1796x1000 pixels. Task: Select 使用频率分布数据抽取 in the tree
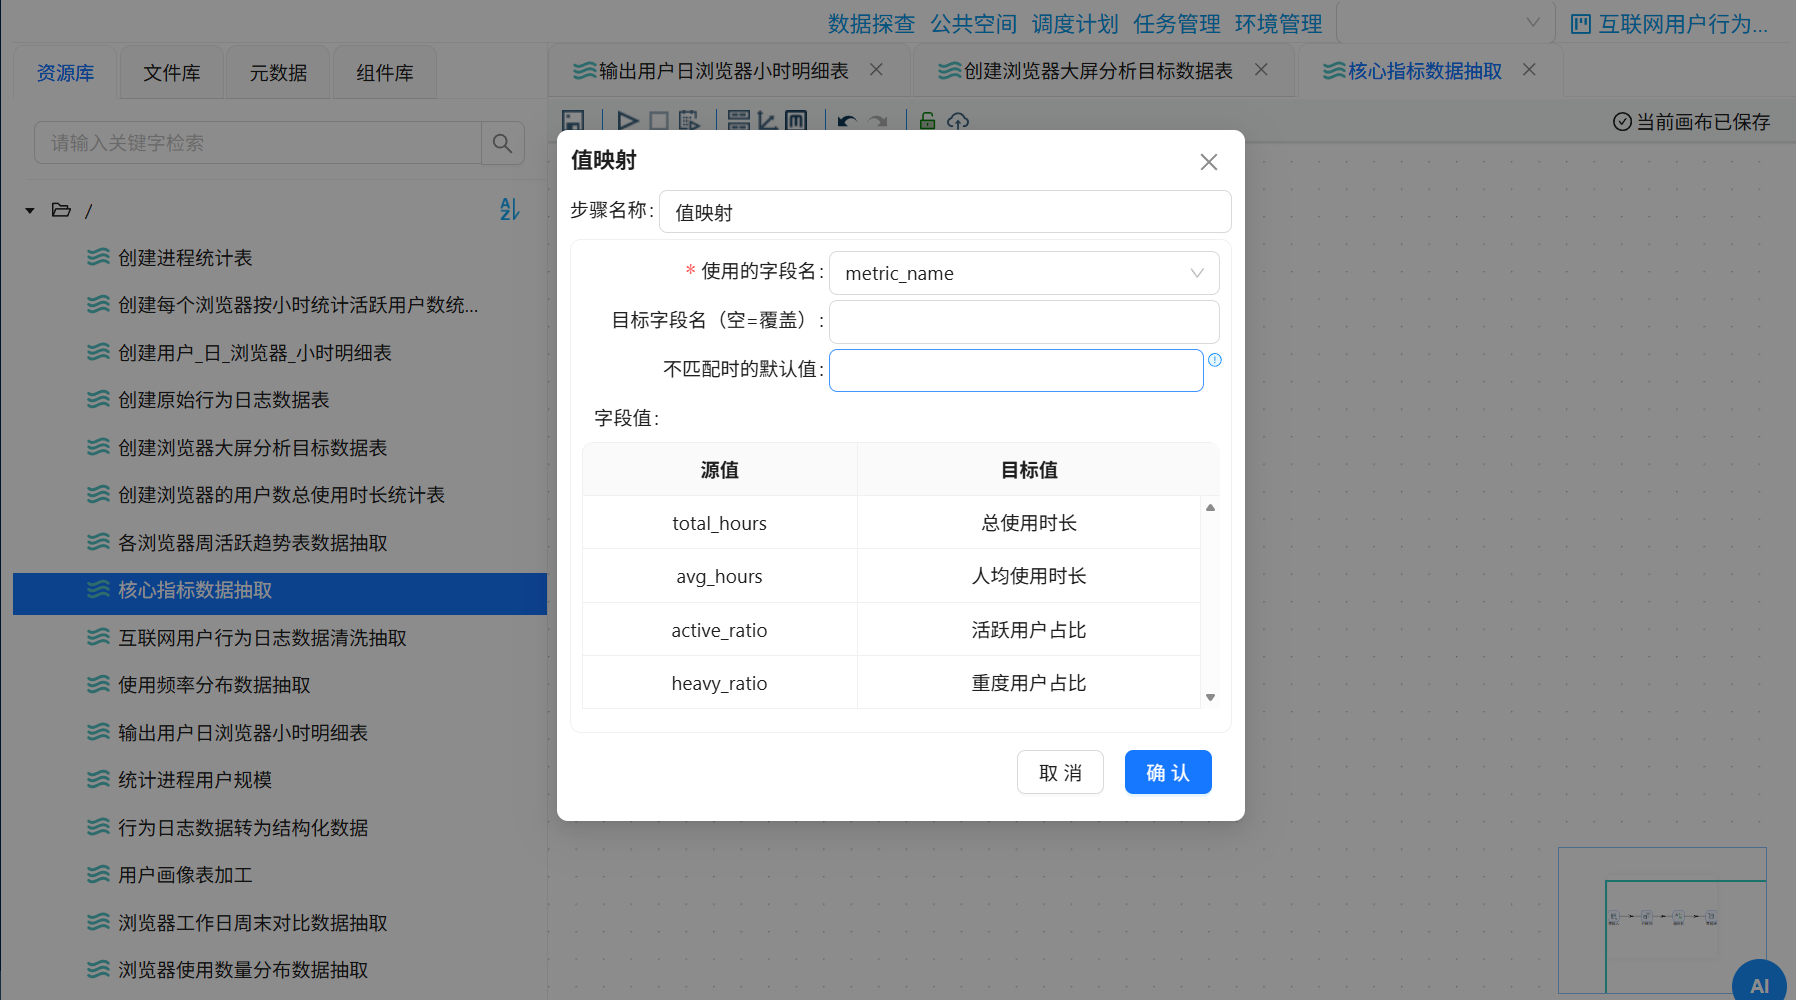coord(214,685)
